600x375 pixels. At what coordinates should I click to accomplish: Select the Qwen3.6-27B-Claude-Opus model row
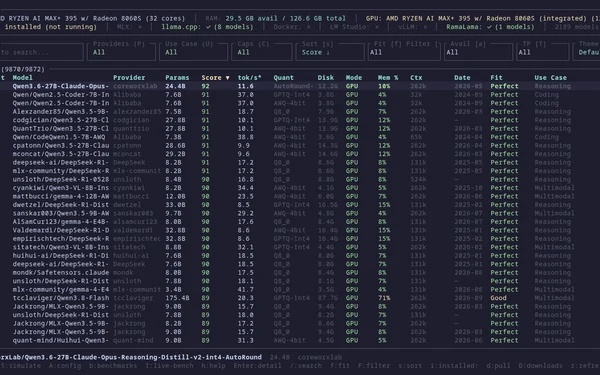[x=300, y=86]
